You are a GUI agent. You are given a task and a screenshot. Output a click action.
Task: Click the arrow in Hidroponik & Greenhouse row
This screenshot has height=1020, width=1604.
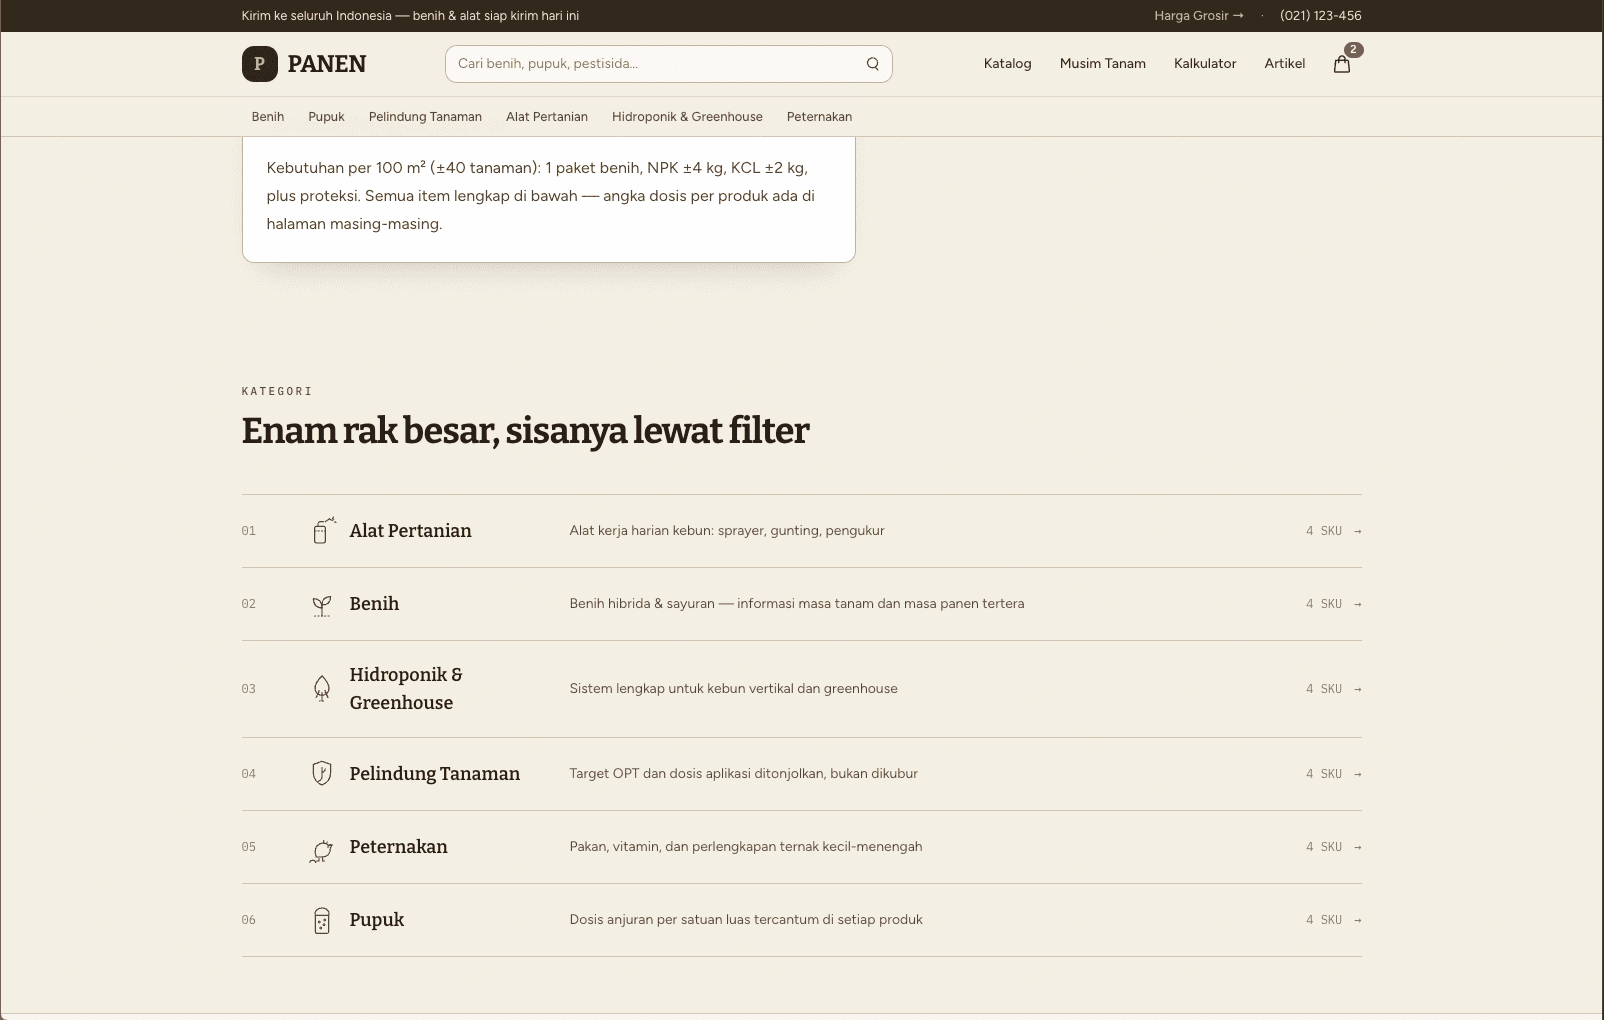point(1357,689)
